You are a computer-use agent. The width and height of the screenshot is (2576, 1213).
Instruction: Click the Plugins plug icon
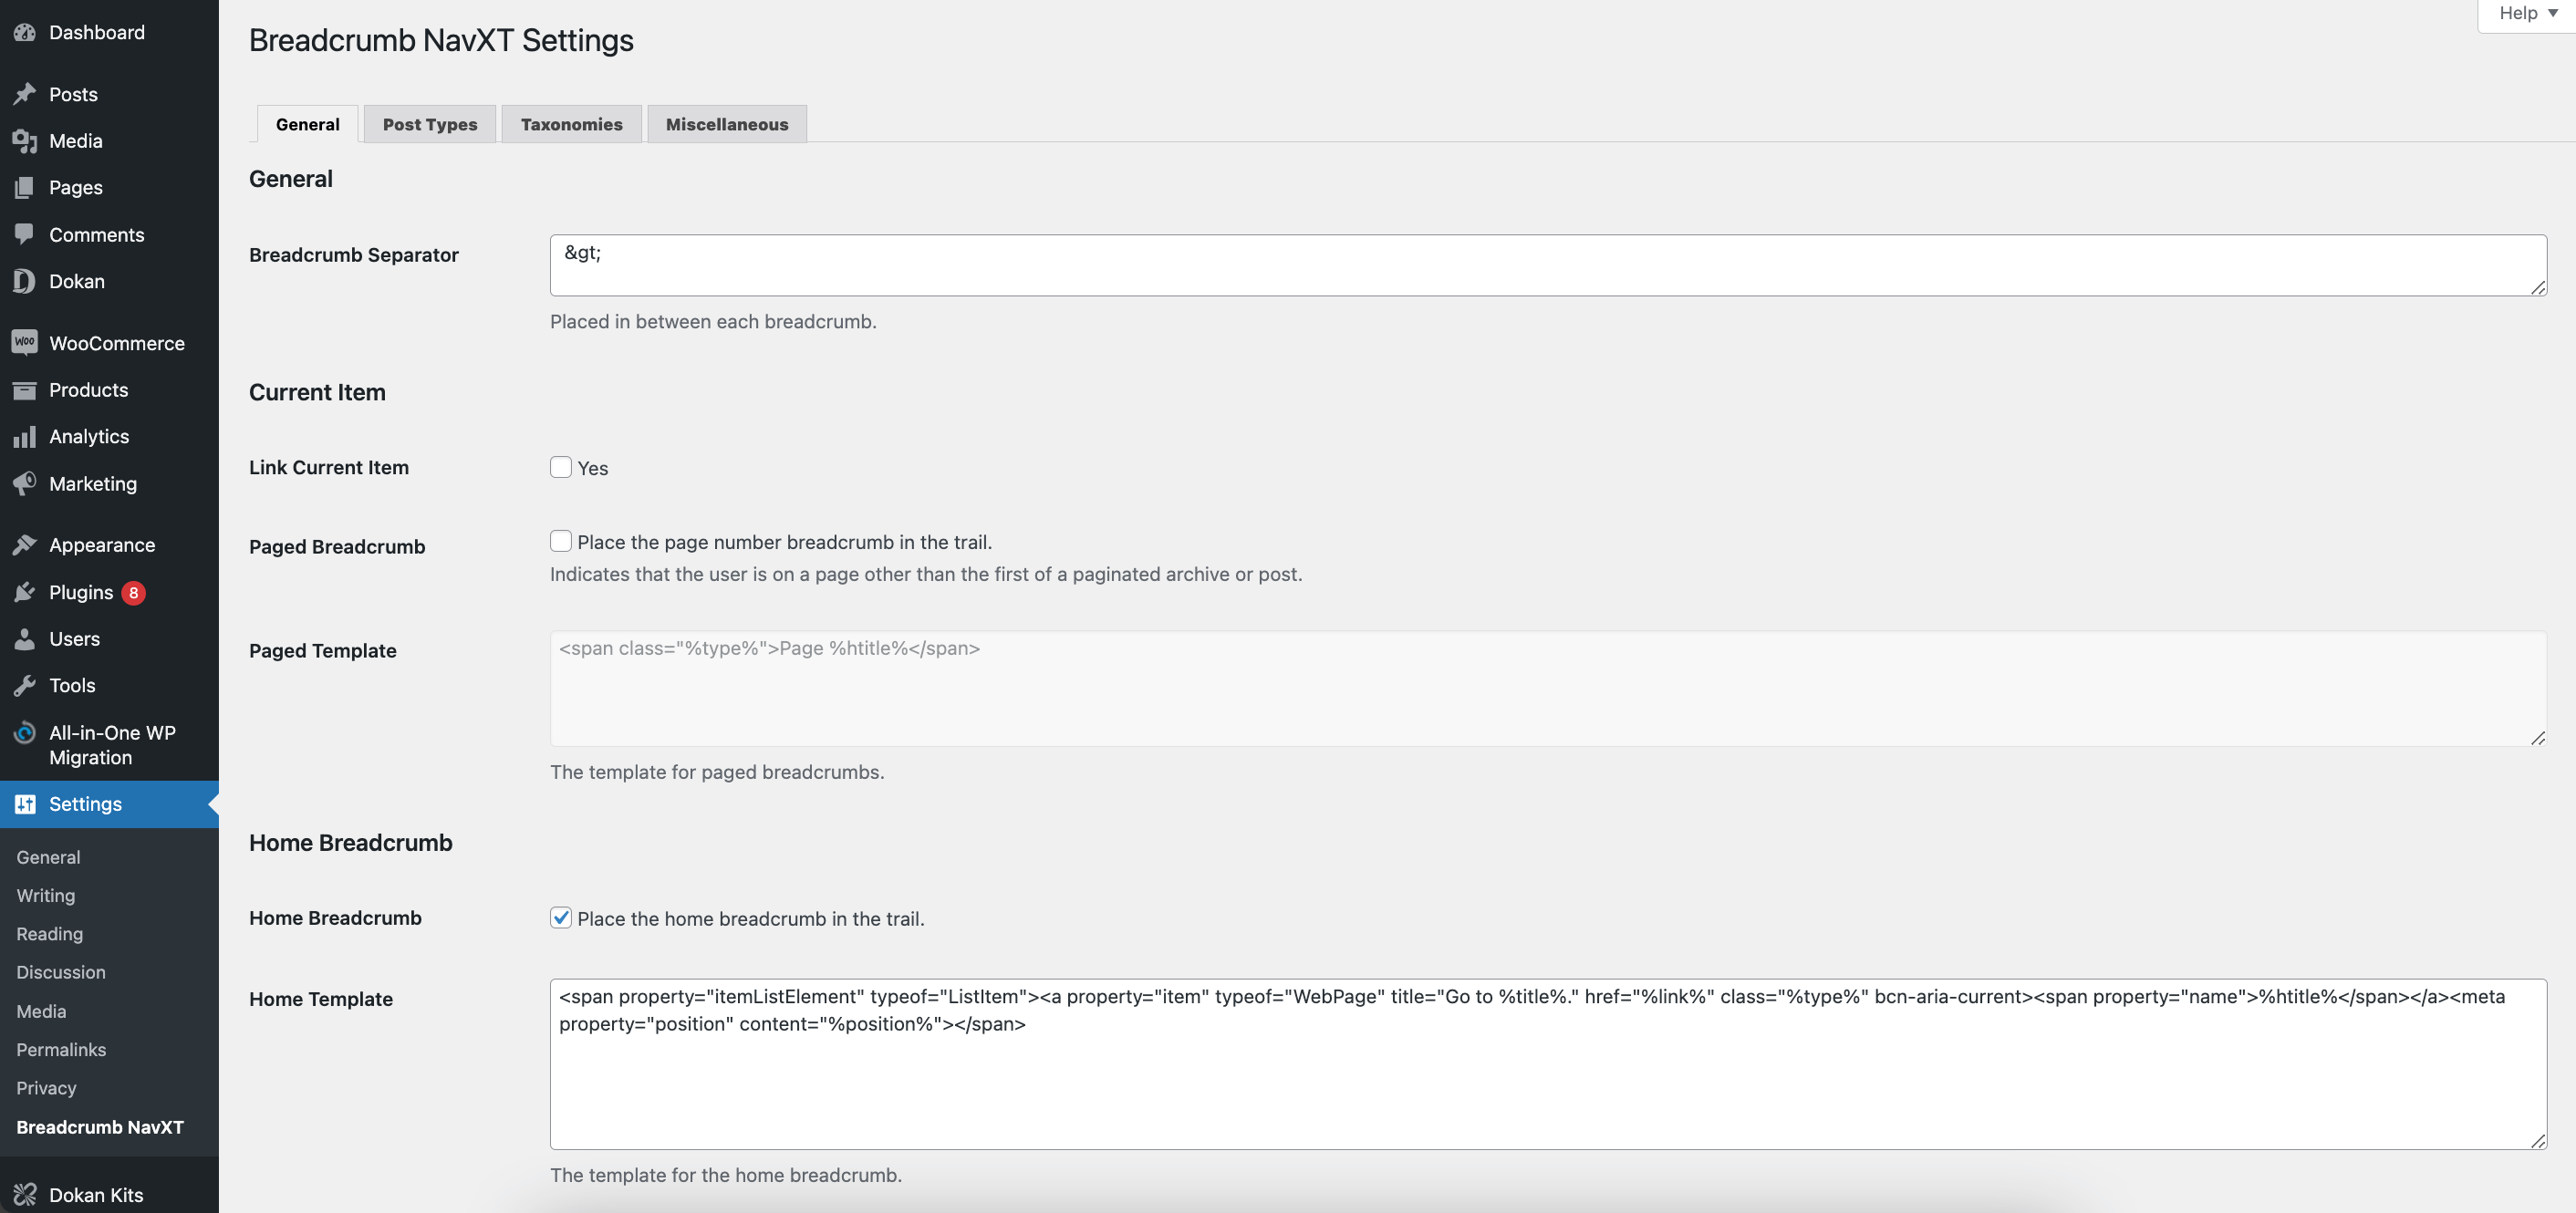point(25,592)
